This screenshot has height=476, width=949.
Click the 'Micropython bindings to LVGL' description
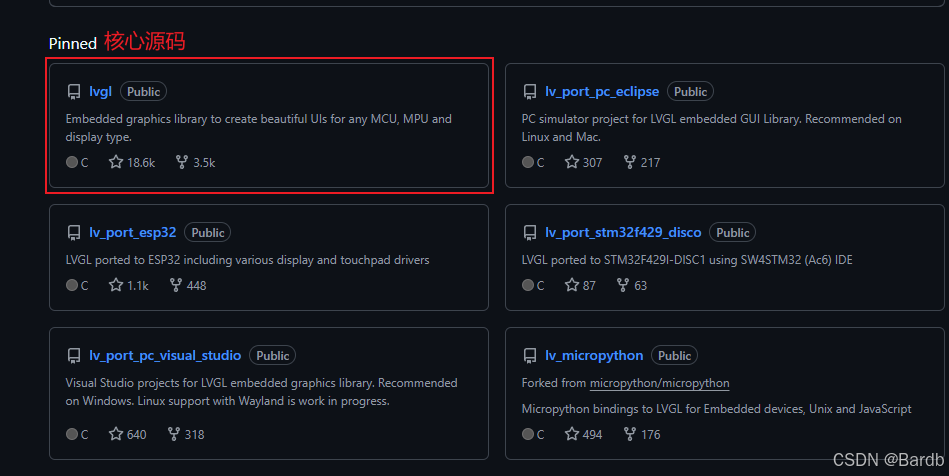717,409
